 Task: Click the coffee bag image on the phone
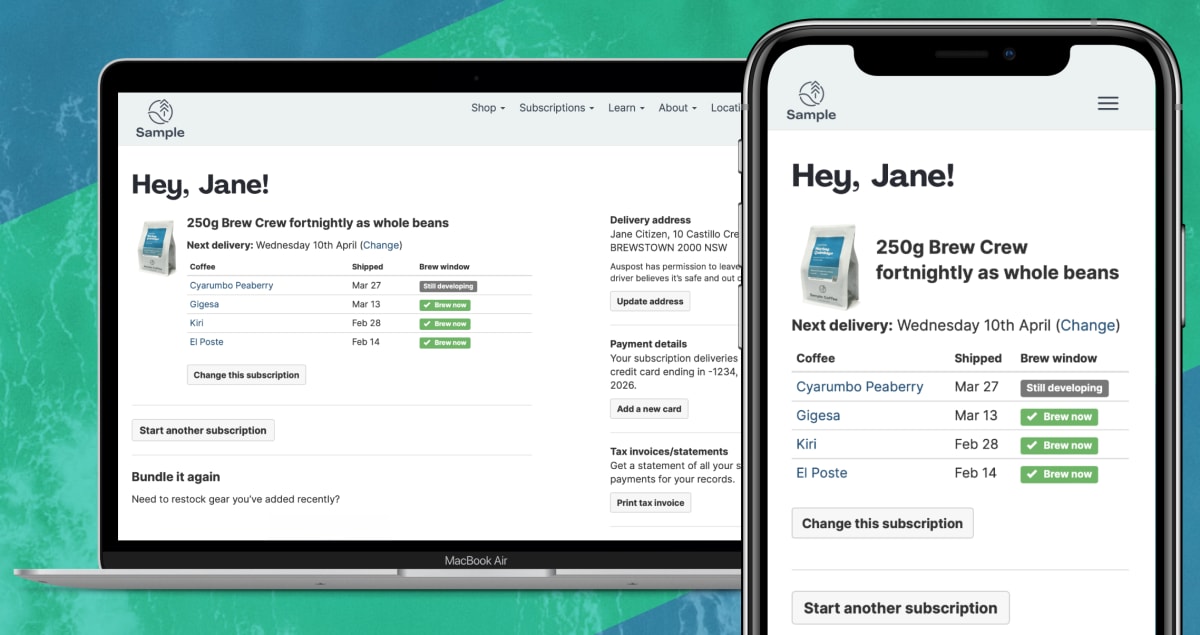tap(829, 266)
